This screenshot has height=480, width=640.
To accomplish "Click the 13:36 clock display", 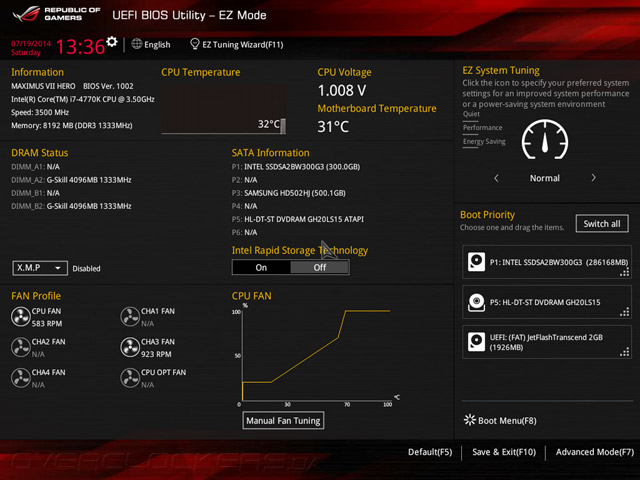I will point(80,47).
